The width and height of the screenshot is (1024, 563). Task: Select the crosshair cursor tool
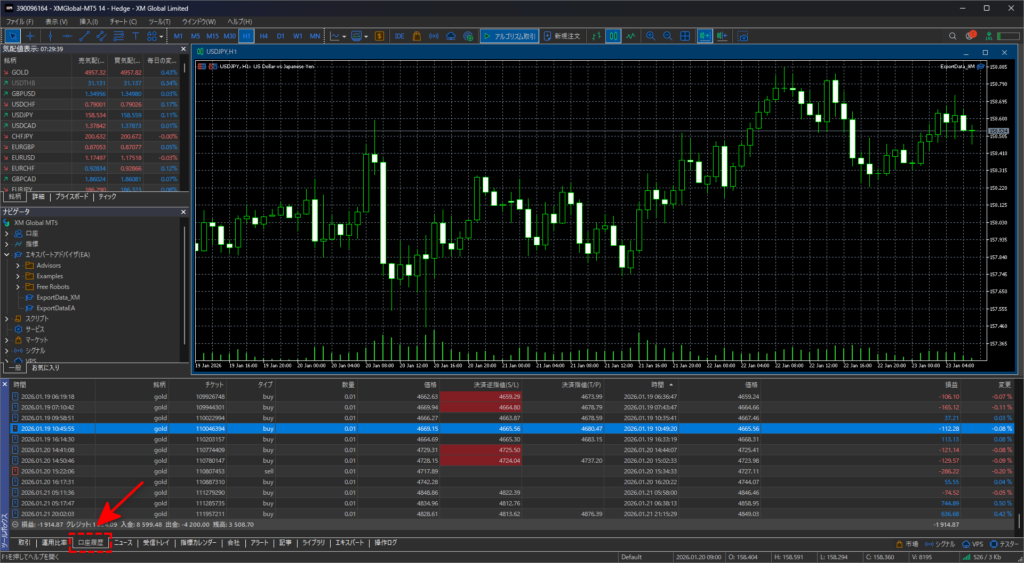(30, 35)
